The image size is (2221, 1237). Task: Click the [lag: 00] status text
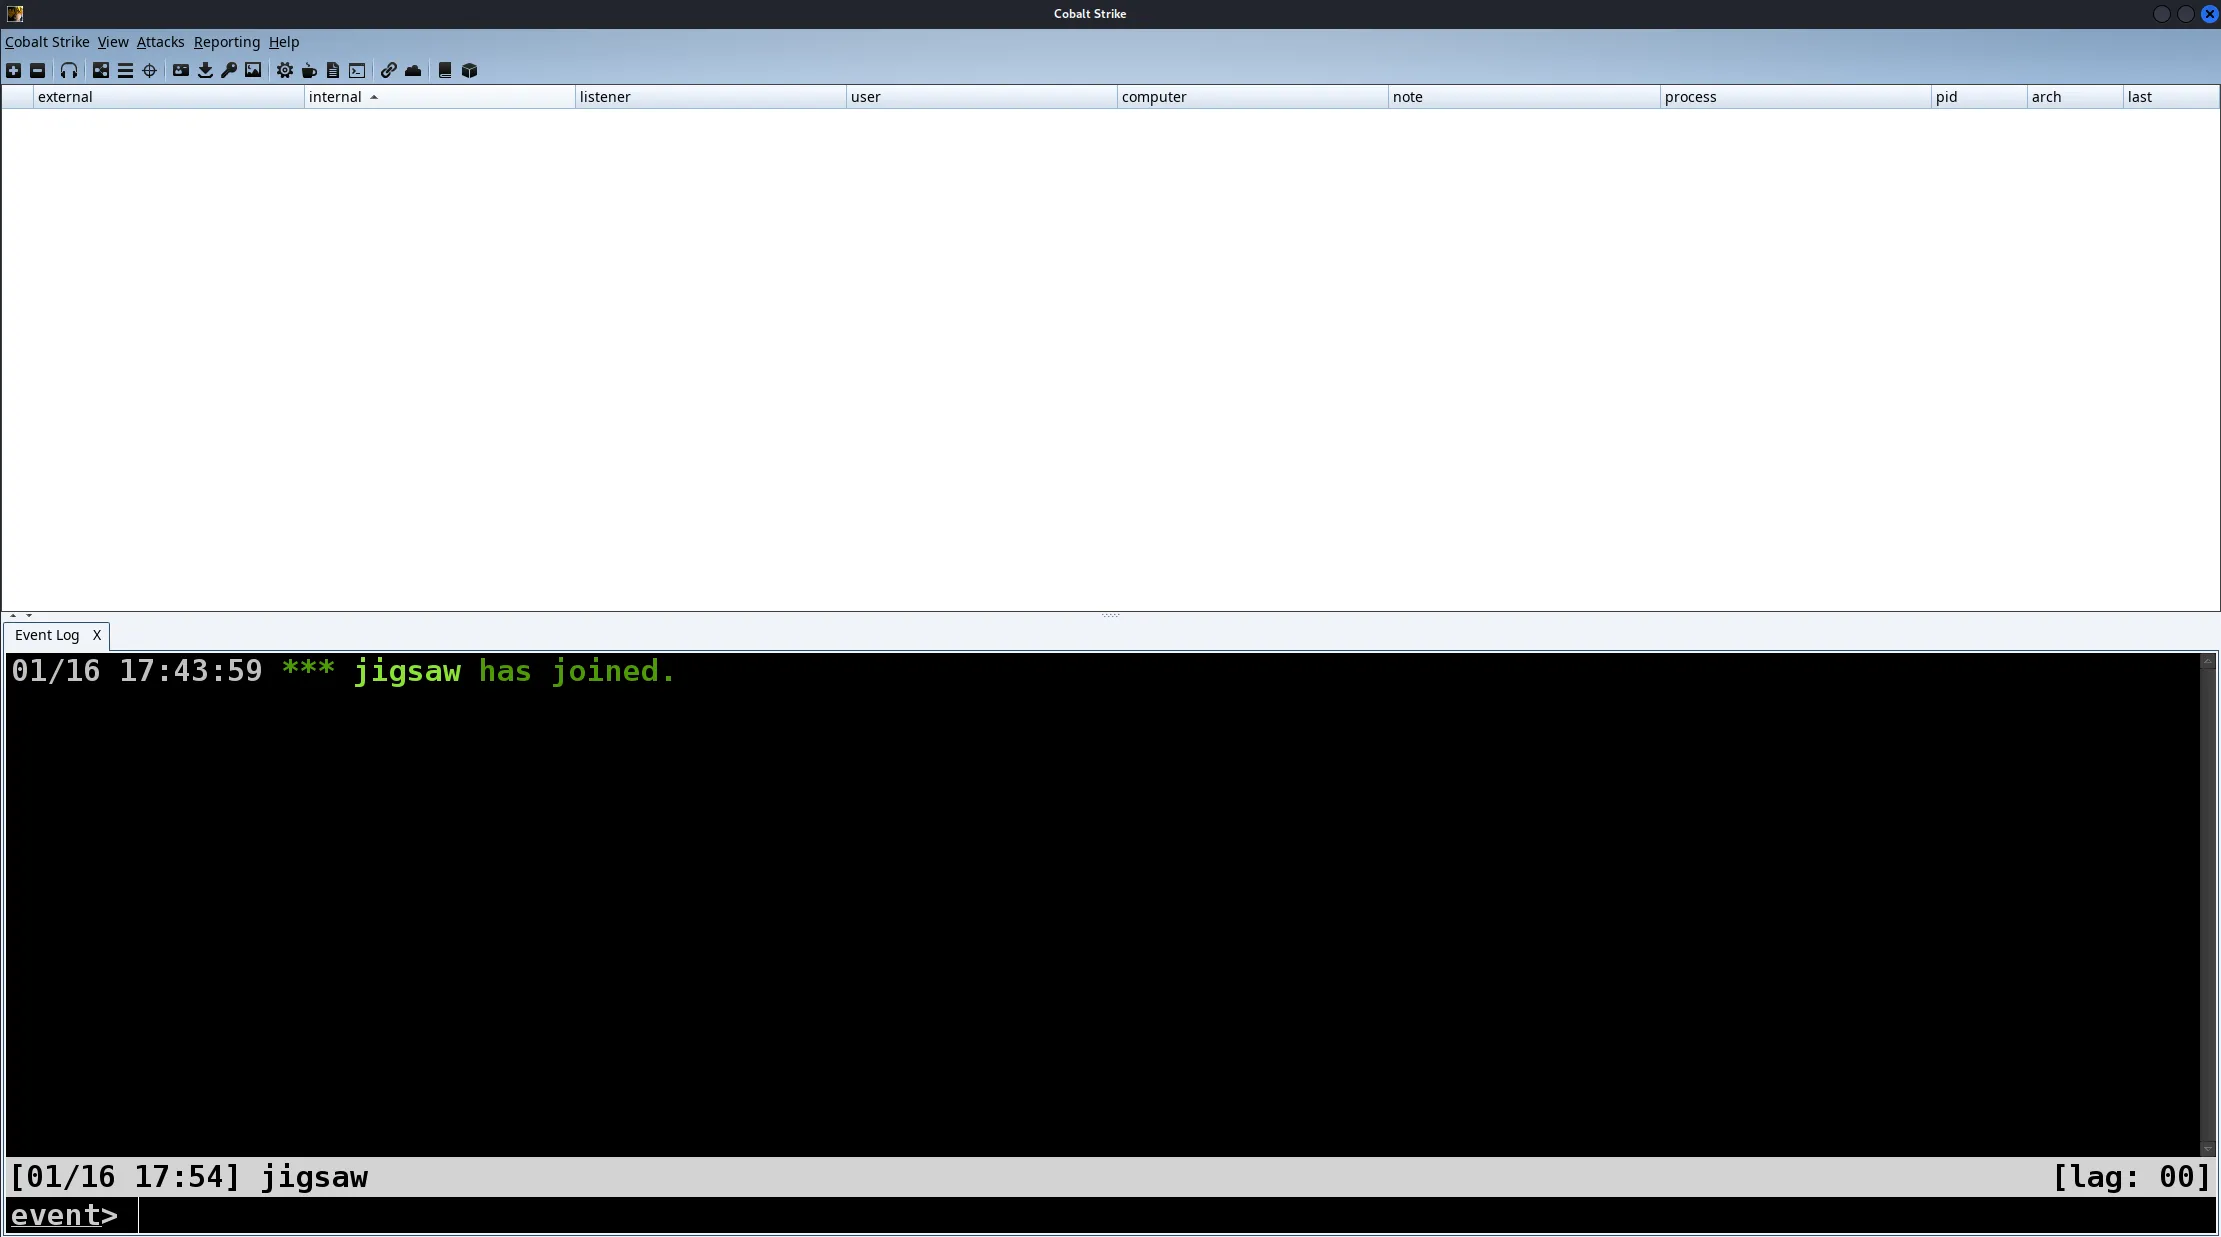2131,1176
